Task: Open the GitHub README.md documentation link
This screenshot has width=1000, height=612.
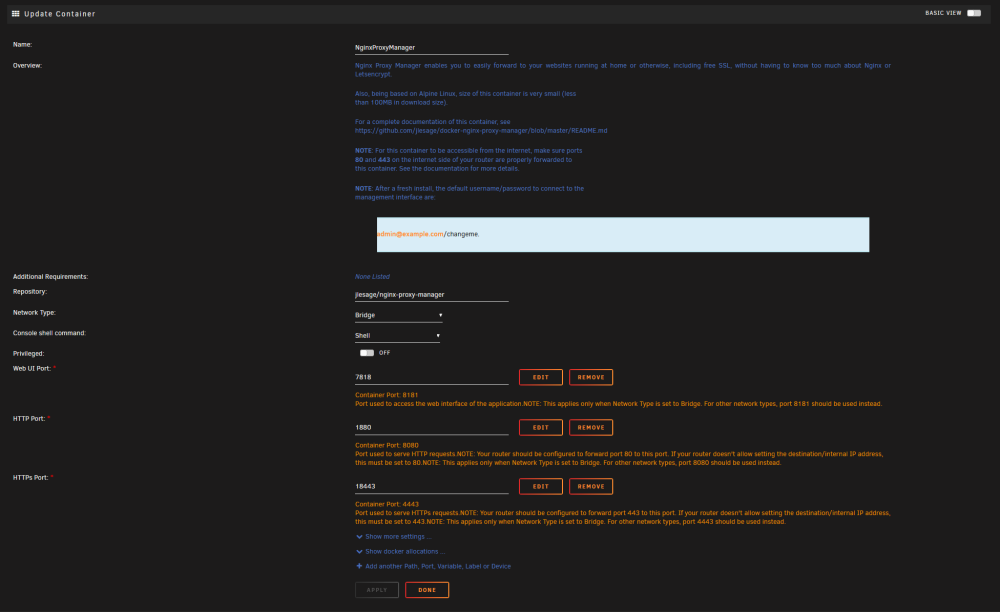Action: pos(481,131)
